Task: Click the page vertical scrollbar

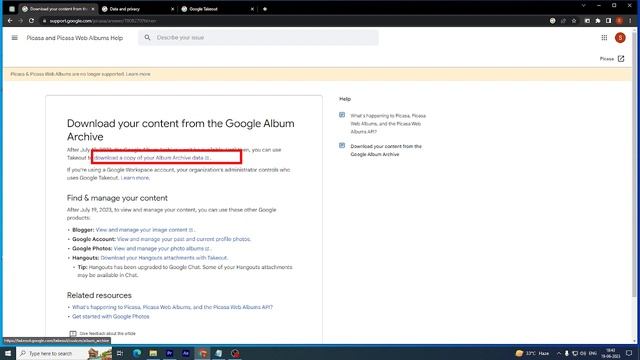Action: [634, 163]
